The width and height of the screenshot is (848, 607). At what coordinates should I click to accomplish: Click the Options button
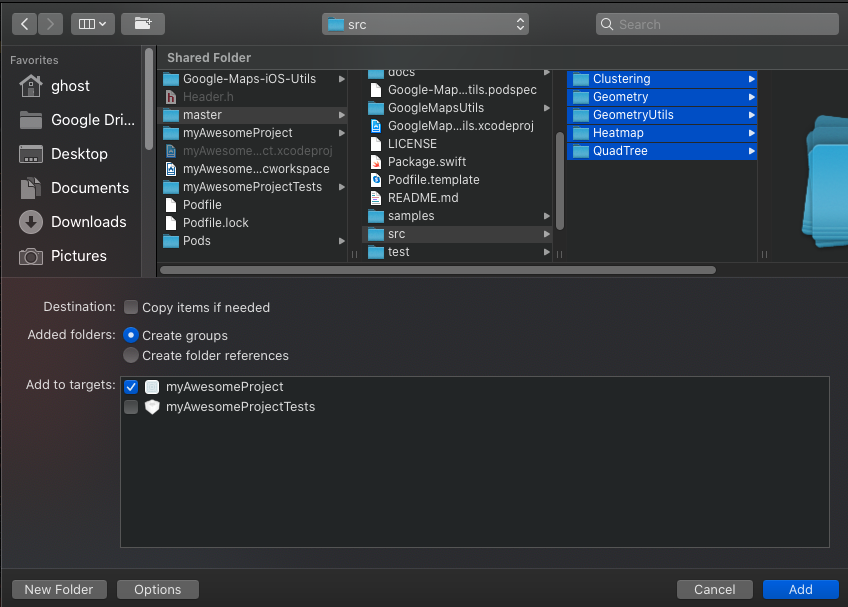158,589
